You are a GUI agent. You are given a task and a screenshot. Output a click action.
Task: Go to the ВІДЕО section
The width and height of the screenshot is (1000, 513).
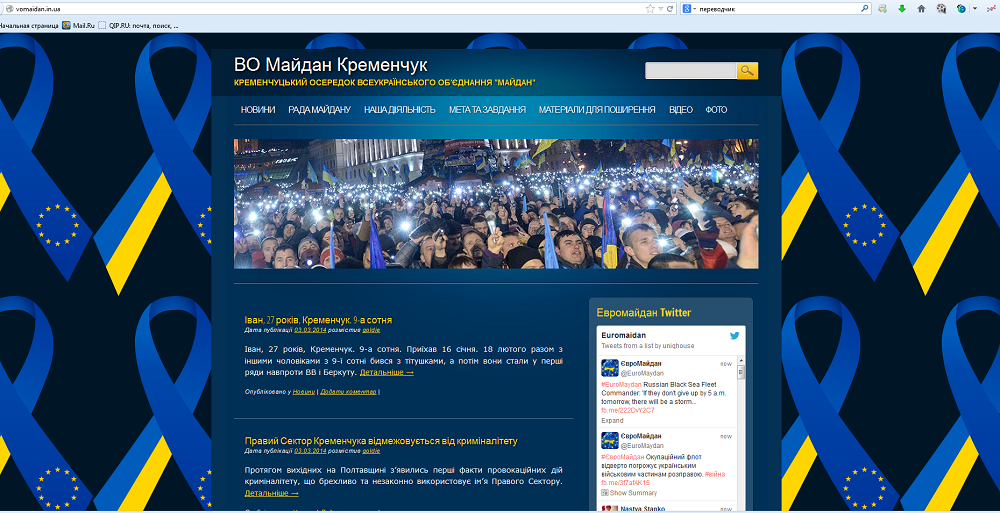(x=680, y=110)
